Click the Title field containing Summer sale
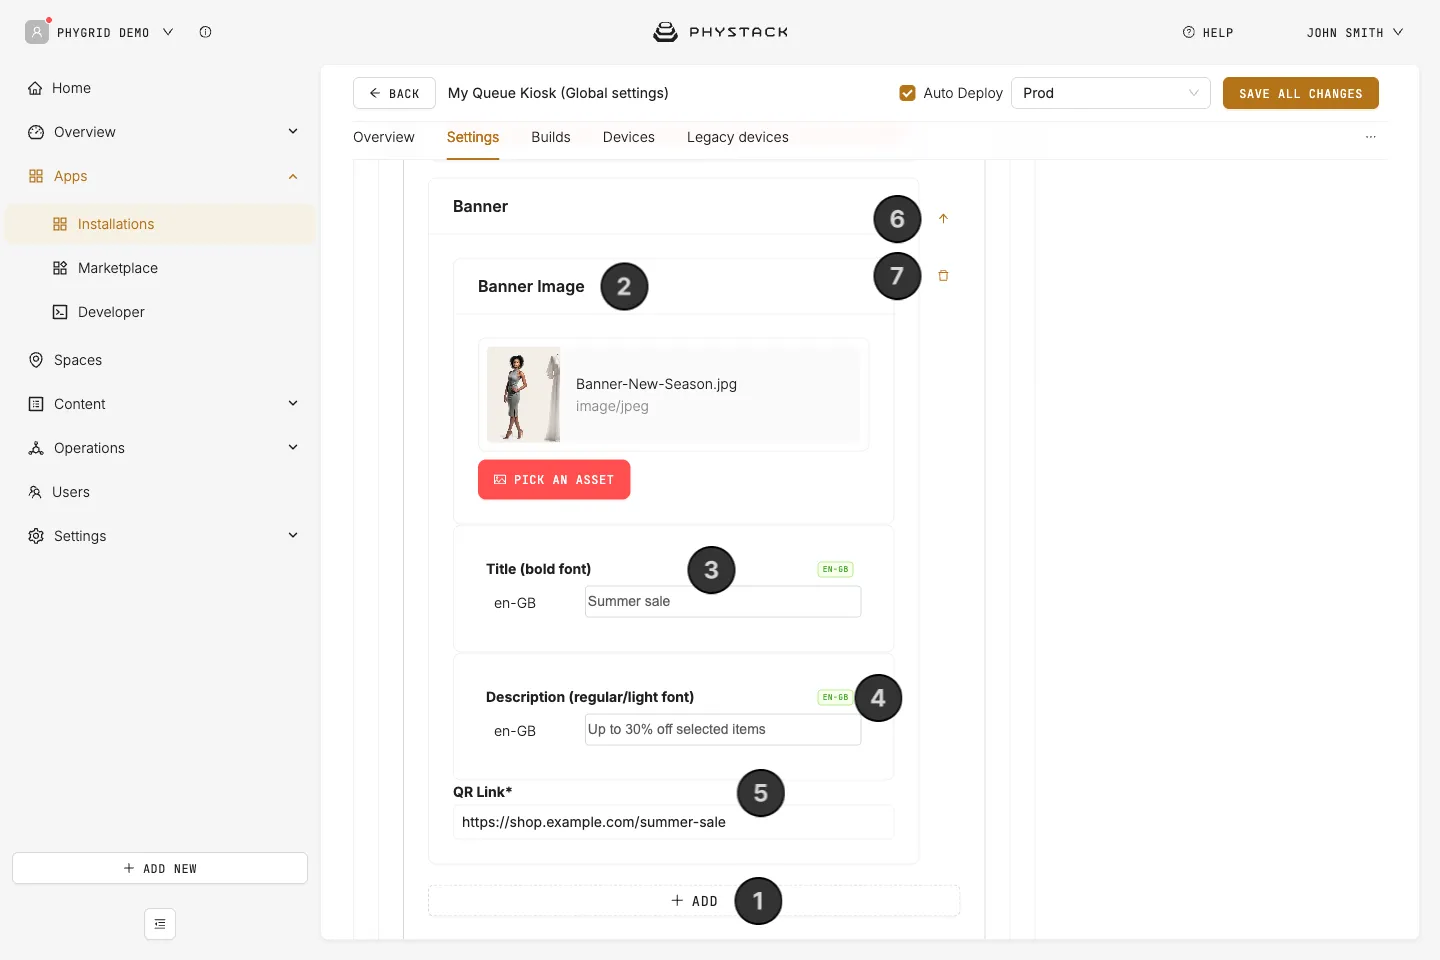 coord(723,602)
